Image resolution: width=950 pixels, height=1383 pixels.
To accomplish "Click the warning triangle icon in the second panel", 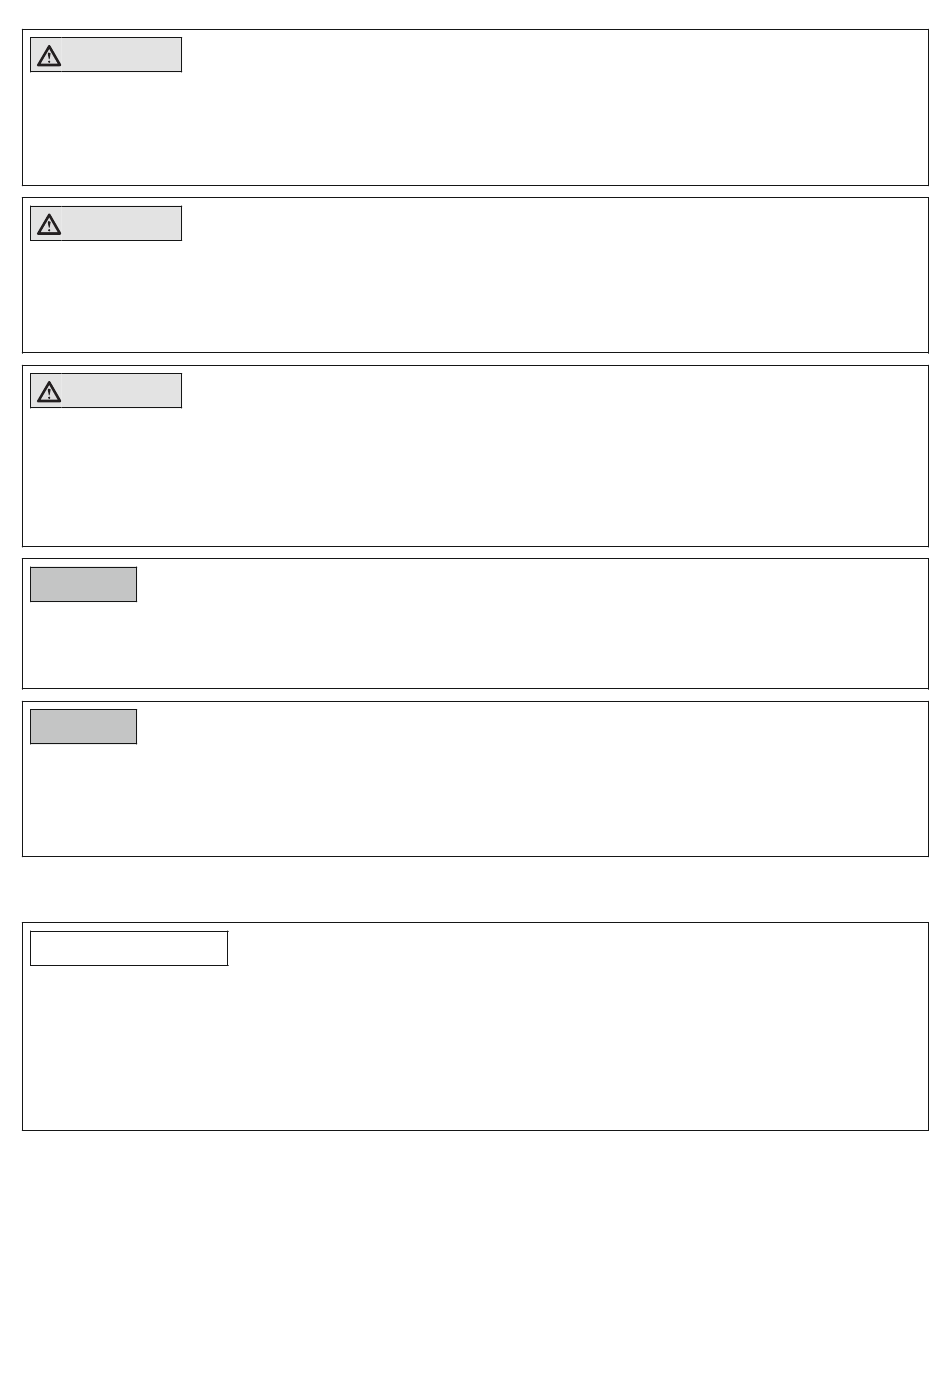I will [49, 224].
